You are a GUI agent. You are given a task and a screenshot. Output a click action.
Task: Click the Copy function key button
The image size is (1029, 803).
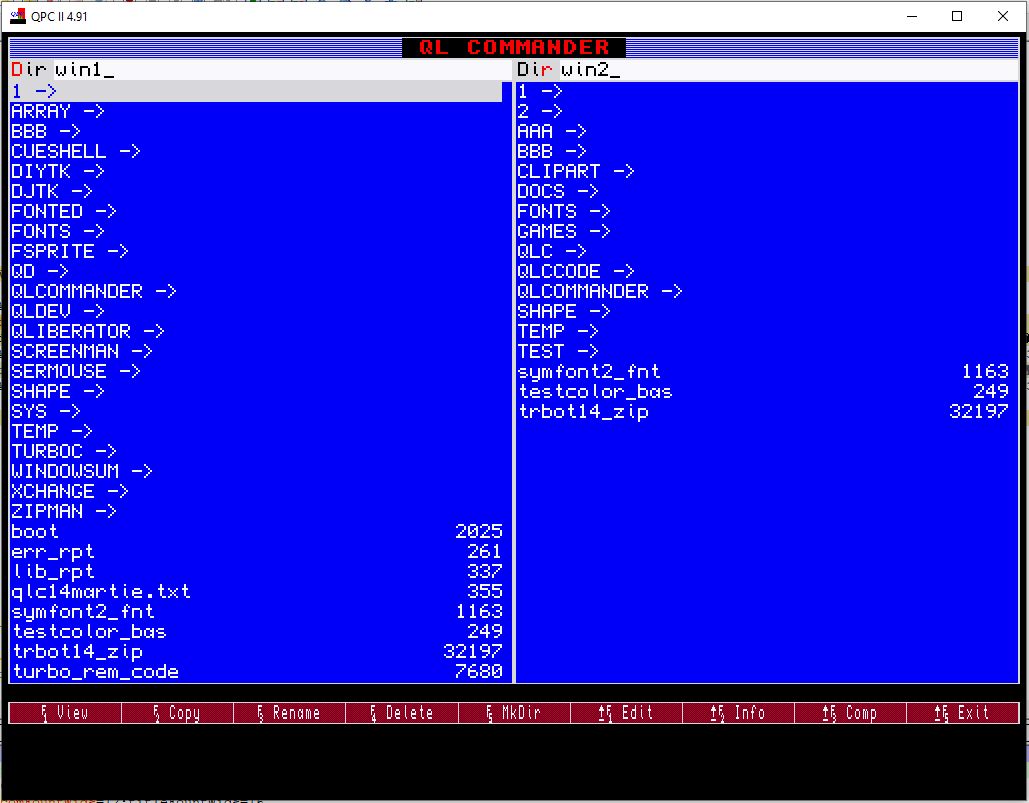(x=177, y=712)
